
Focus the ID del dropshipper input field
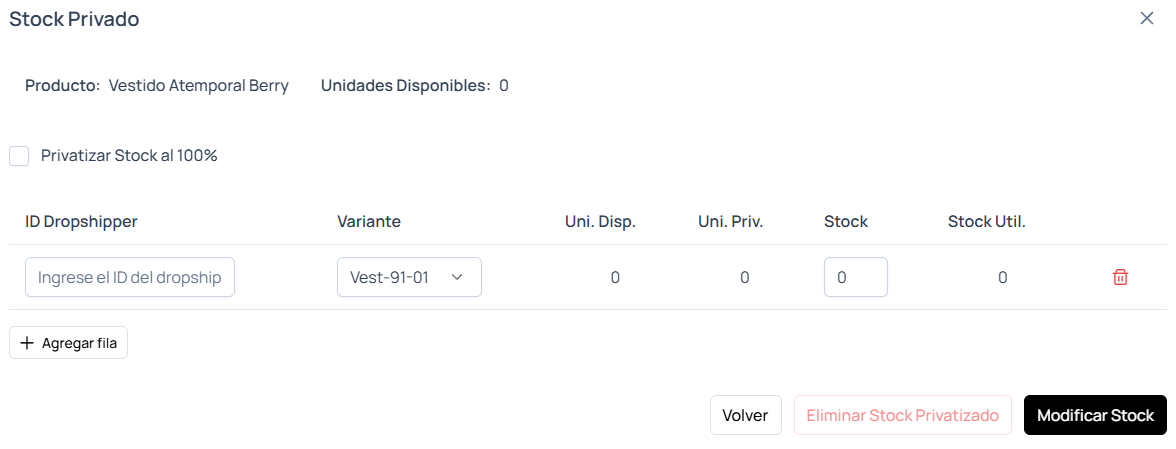pos(130,277)
